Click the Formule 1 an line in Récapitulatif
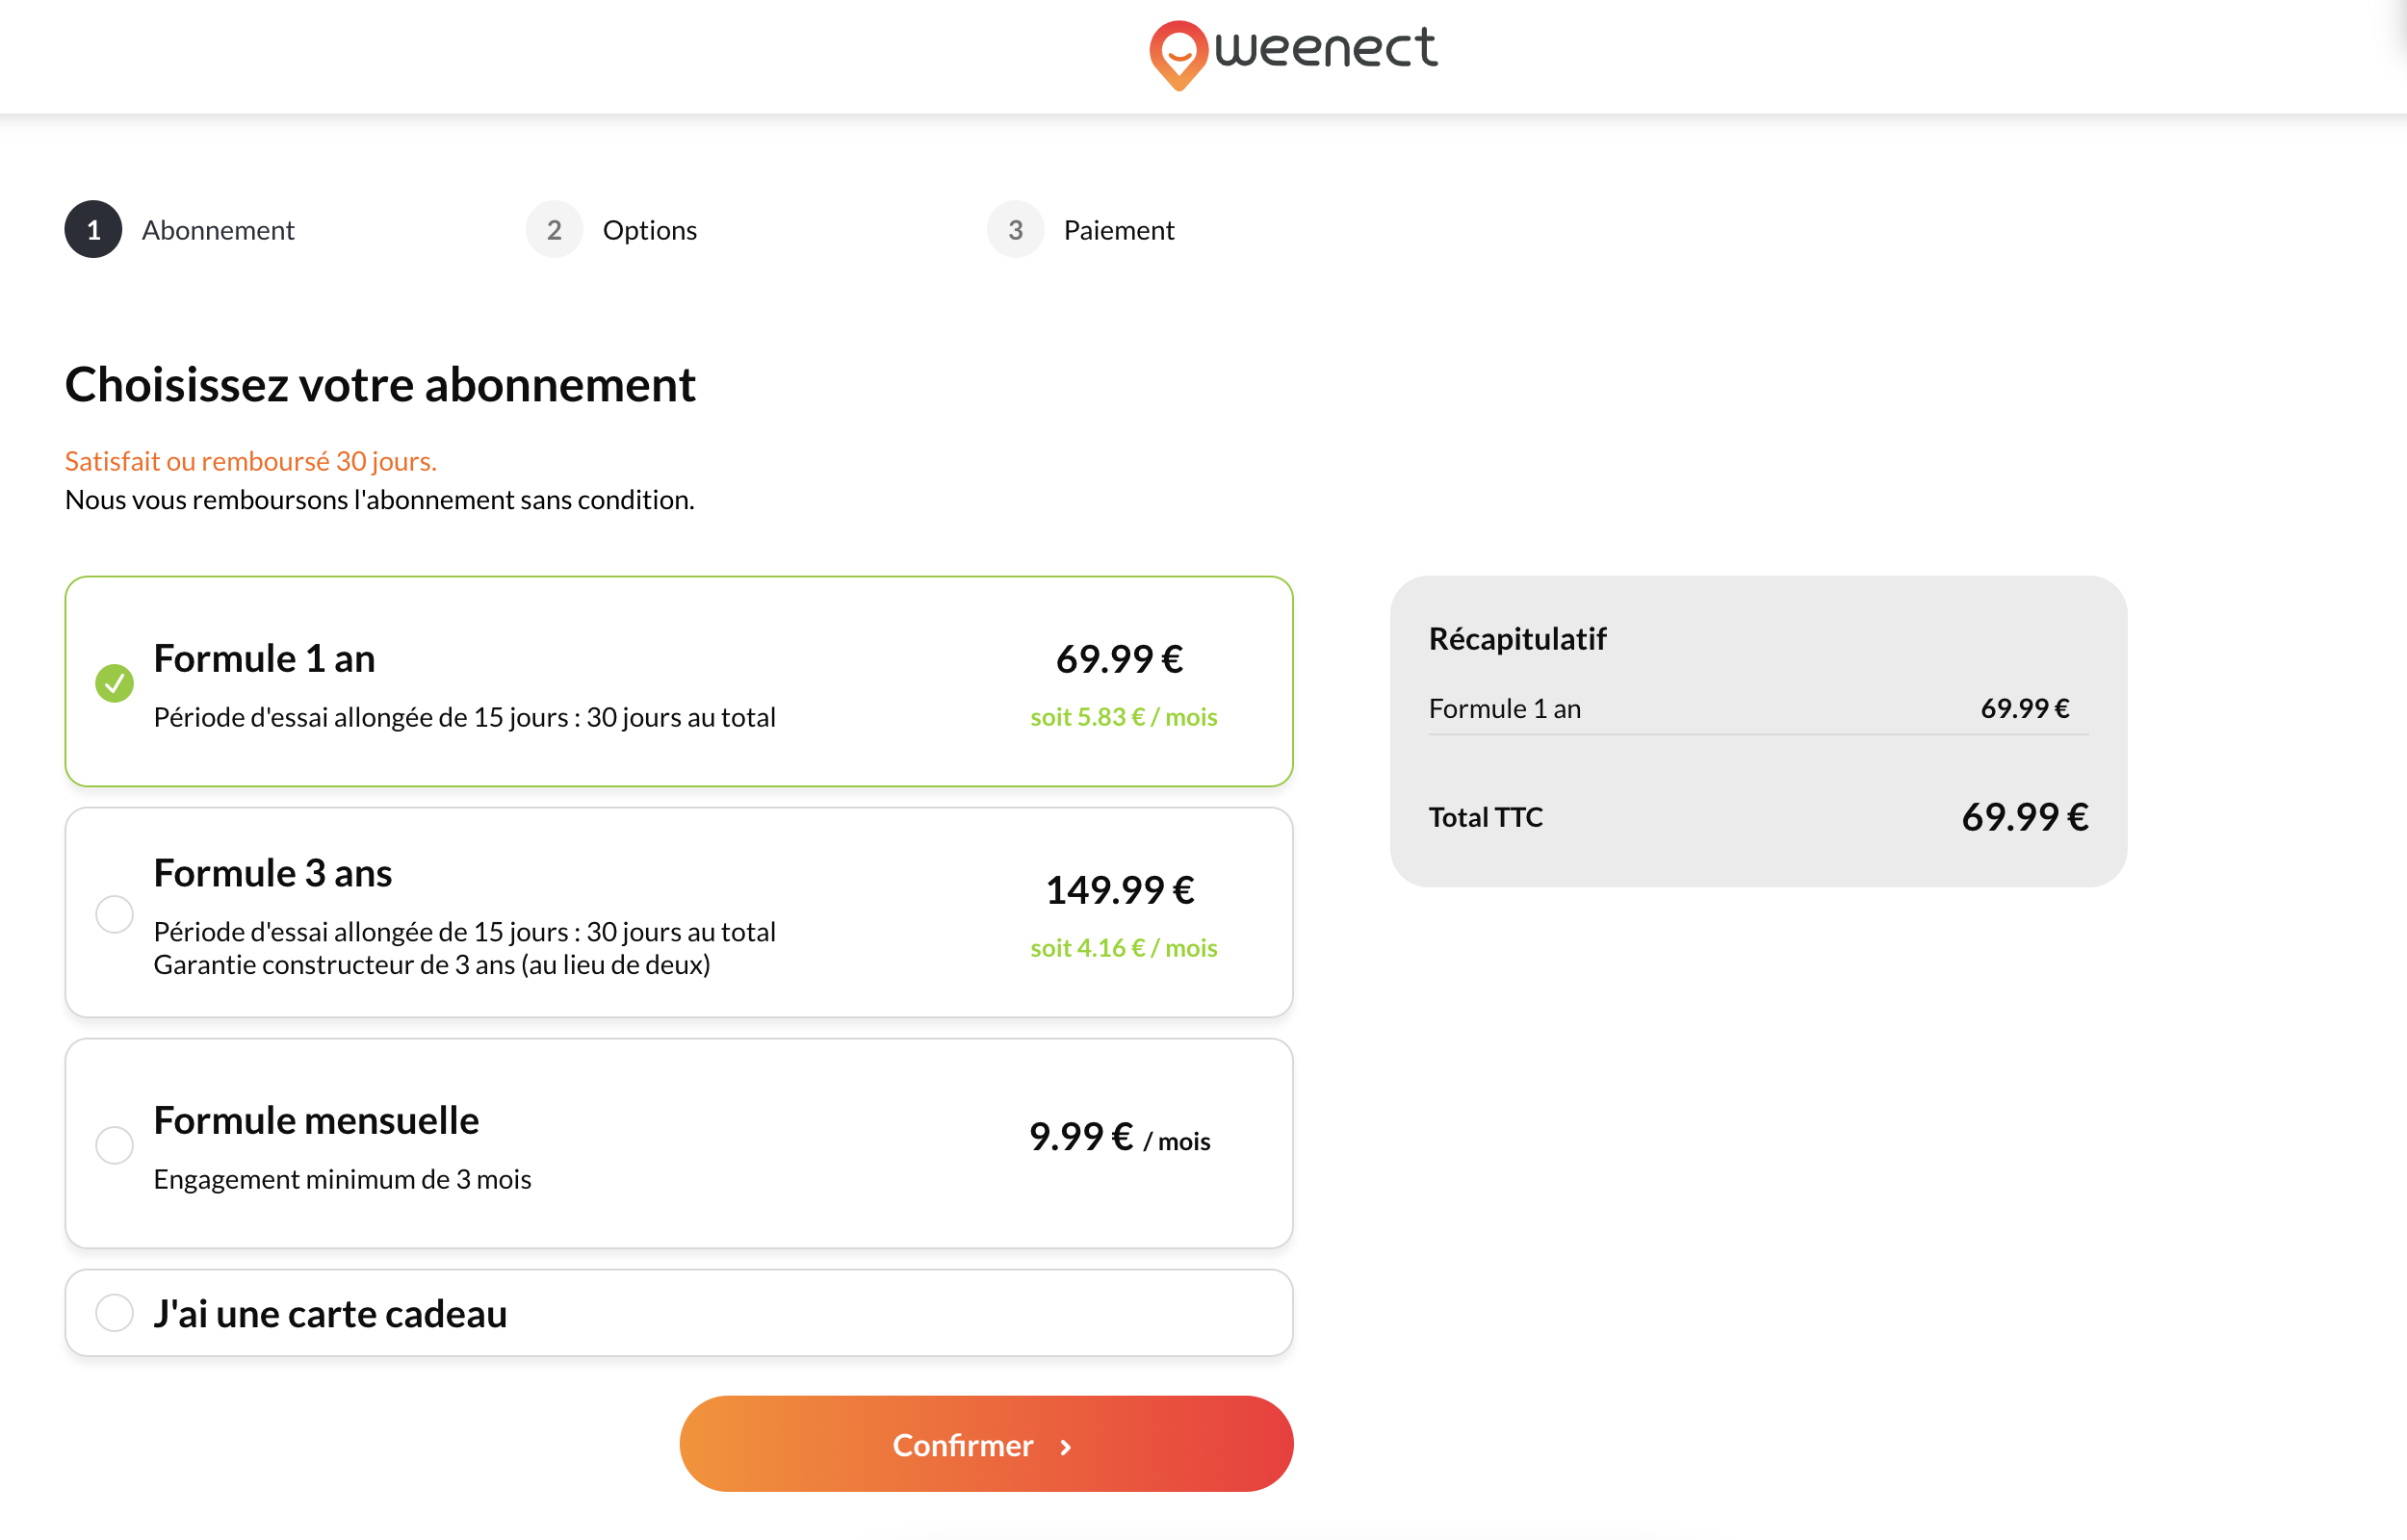 [1504, 709]
